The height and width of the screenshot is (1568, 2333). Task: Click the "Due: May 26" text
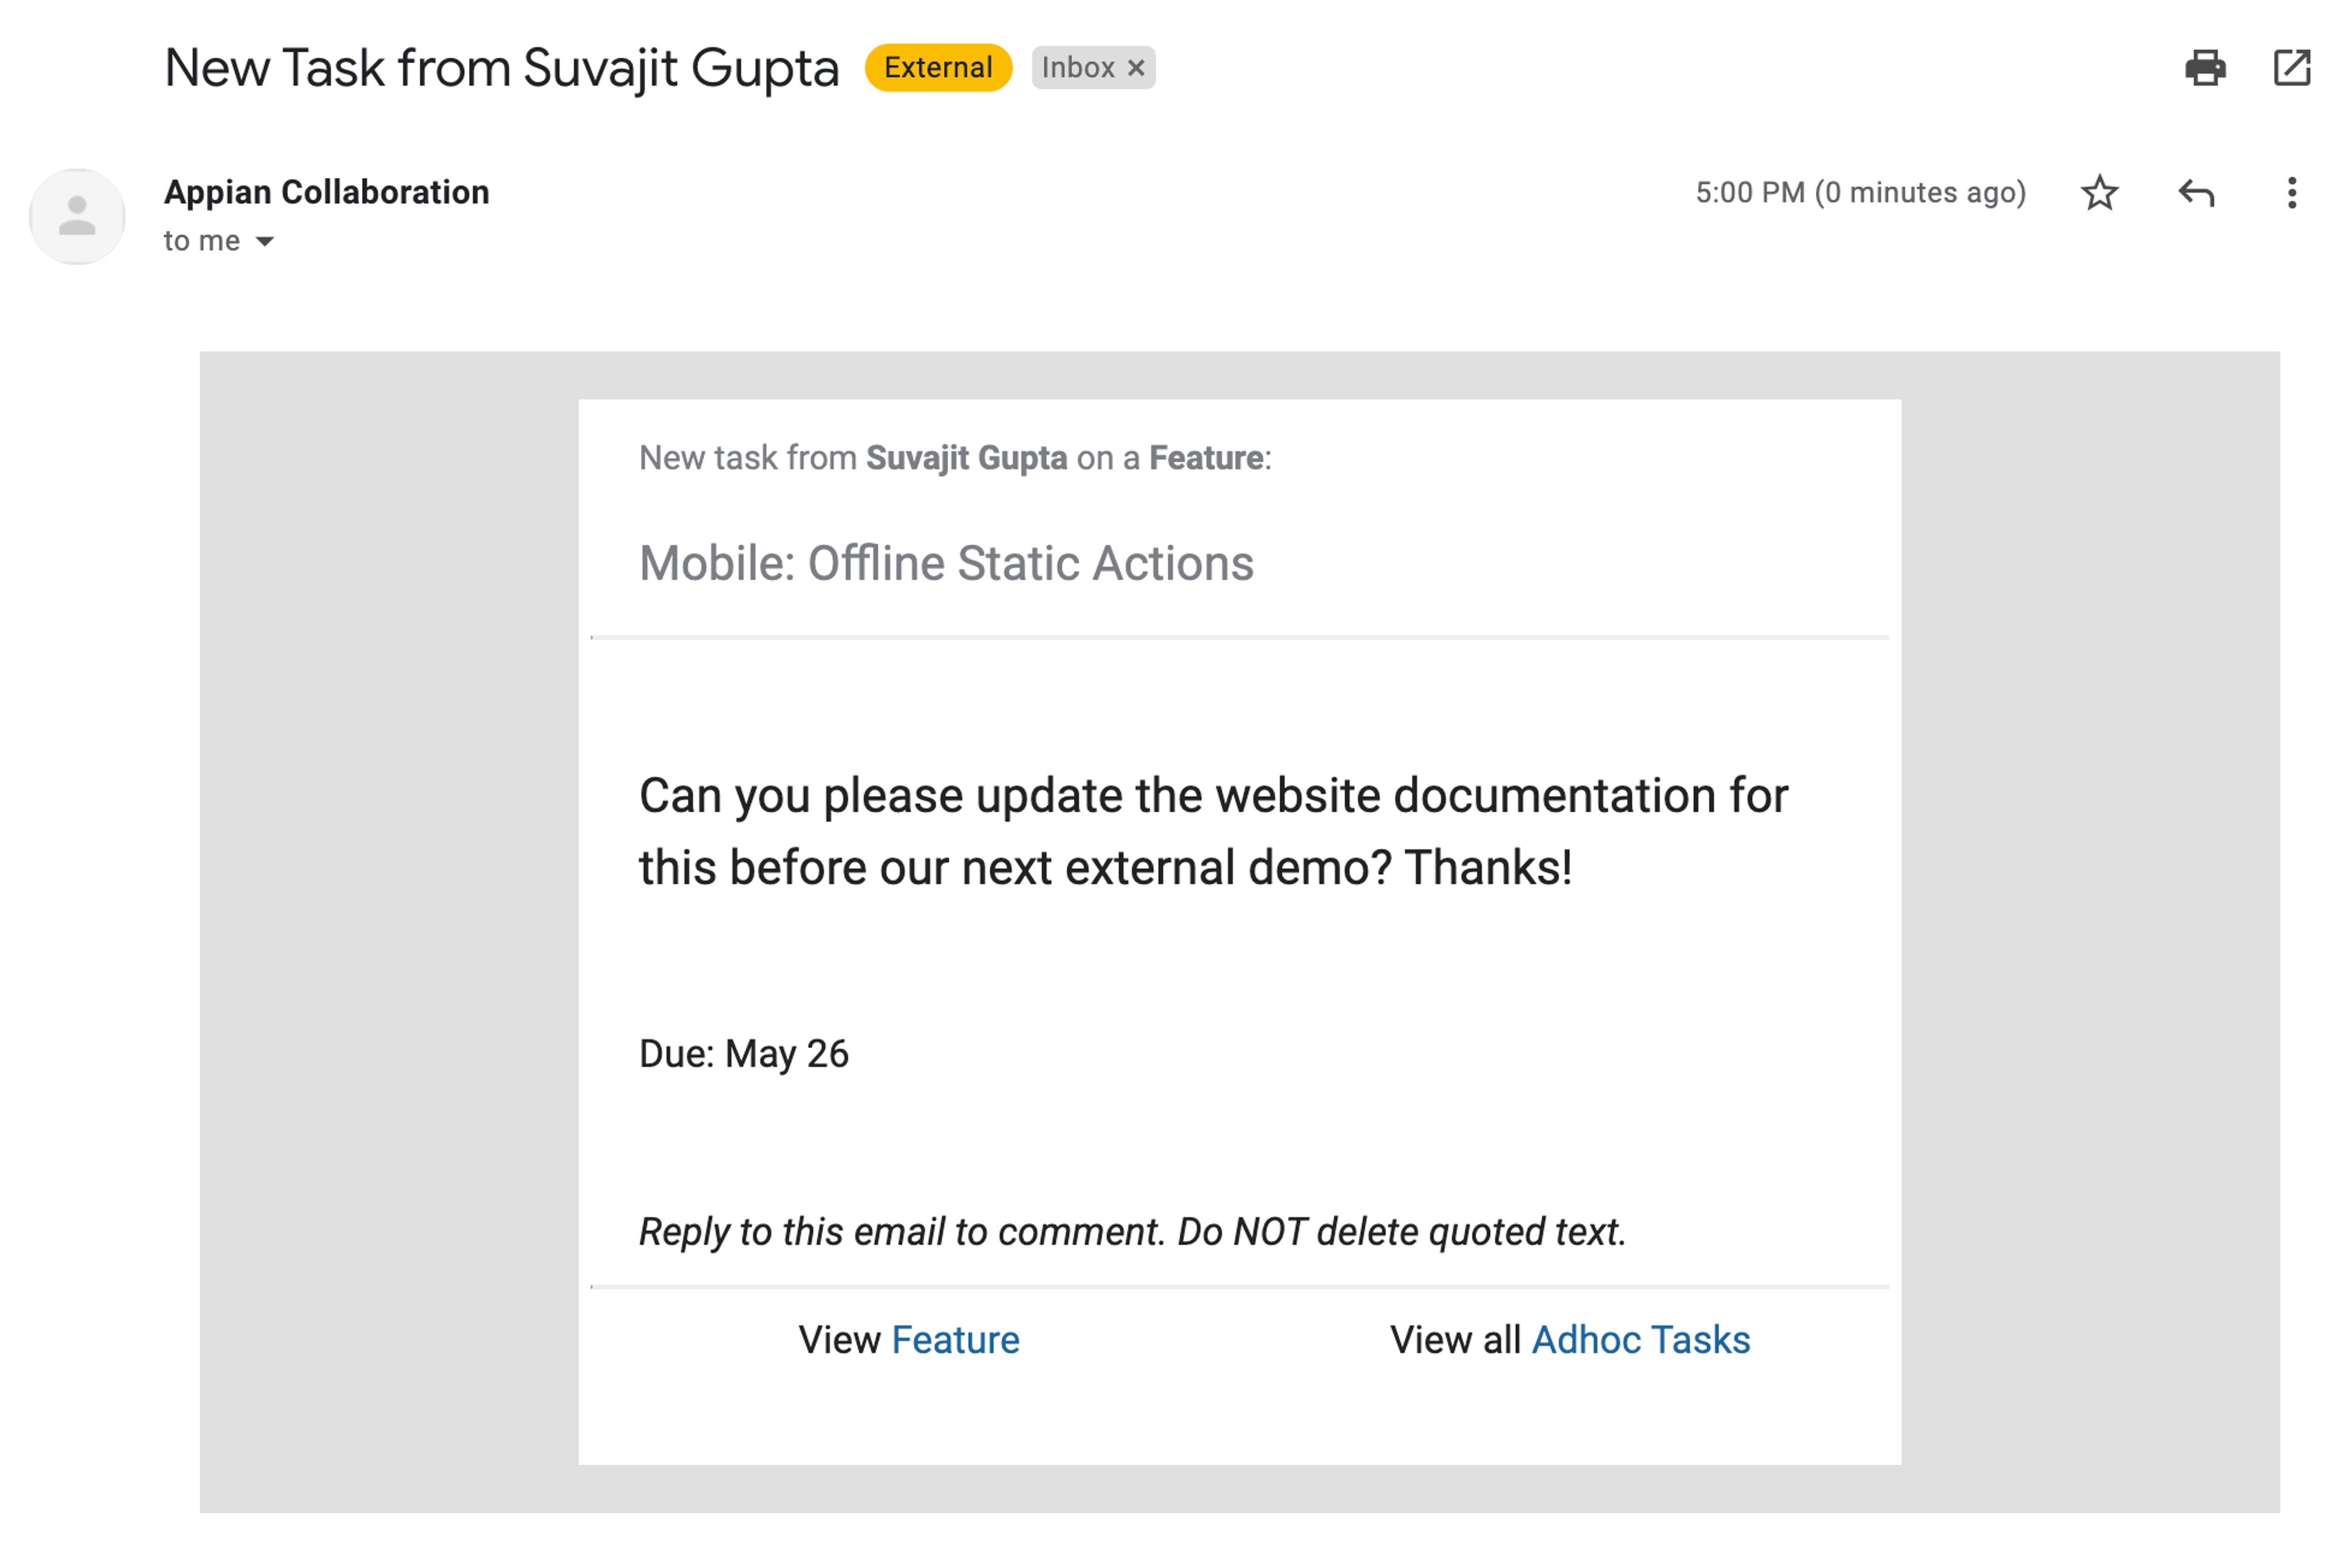pyautogui.click(x=744, y=1054)
